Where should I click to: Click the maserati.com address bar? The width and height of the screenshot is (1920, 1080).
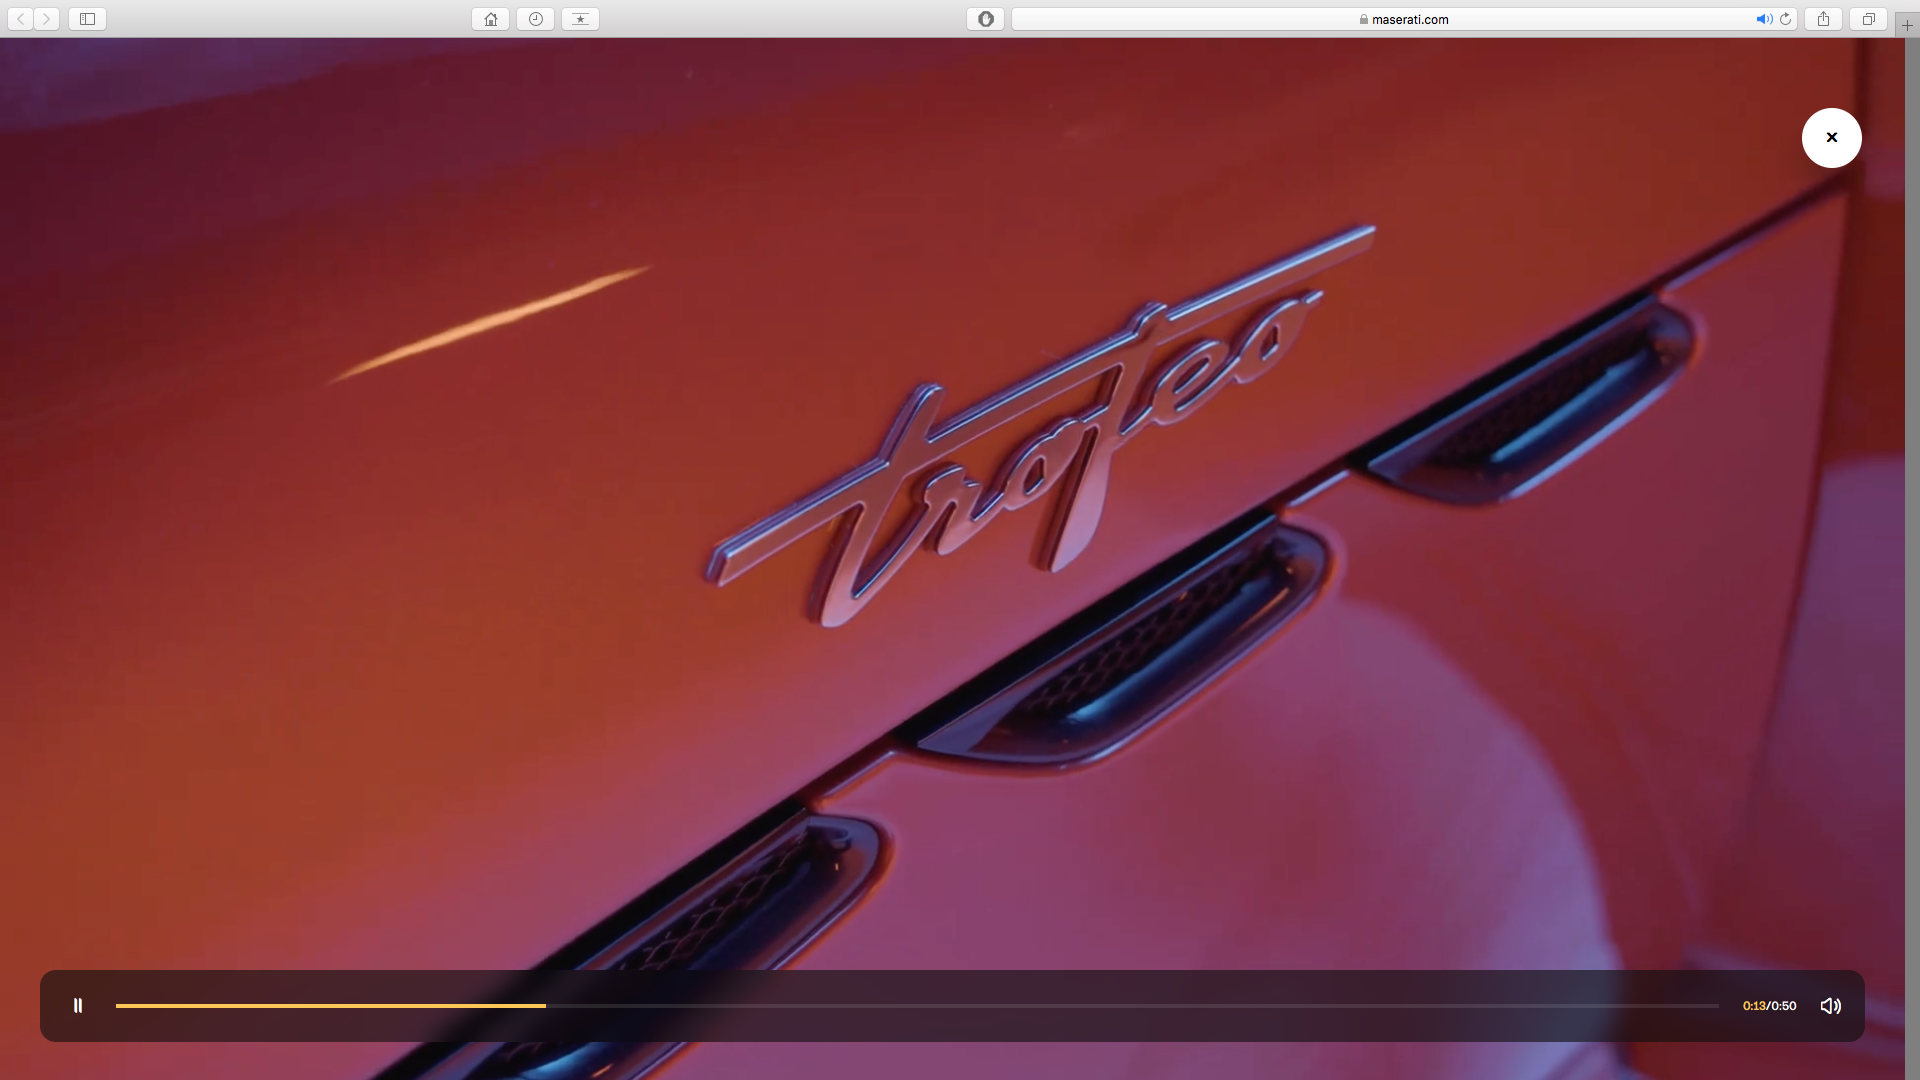click(x=1404, y=19)
